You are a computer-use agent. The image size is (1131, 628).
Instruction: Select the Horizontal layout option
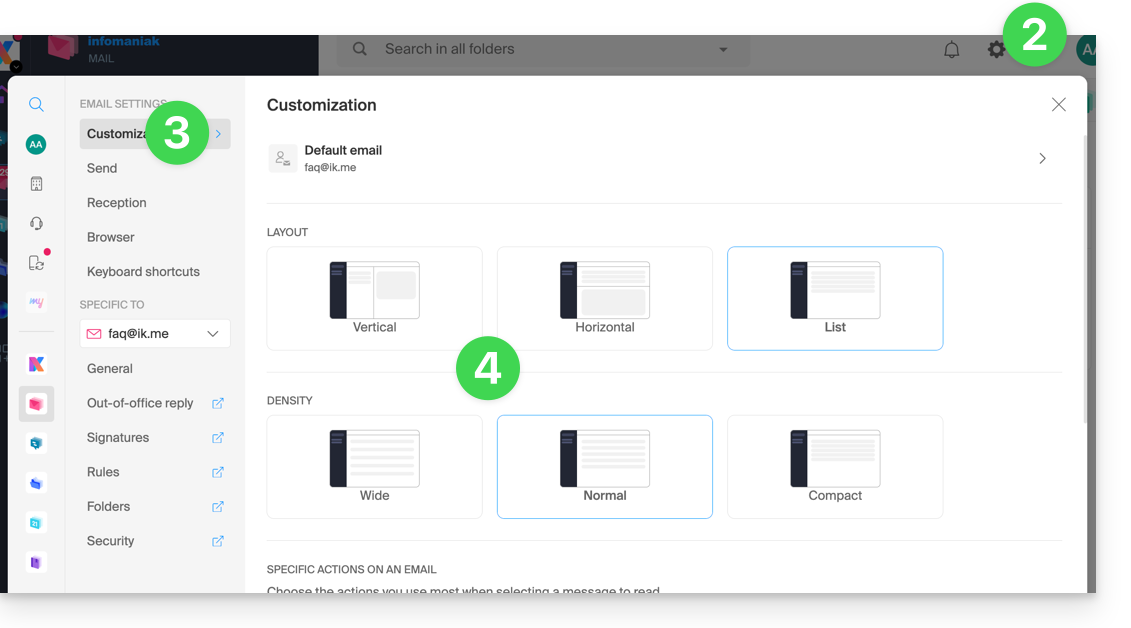604,298
